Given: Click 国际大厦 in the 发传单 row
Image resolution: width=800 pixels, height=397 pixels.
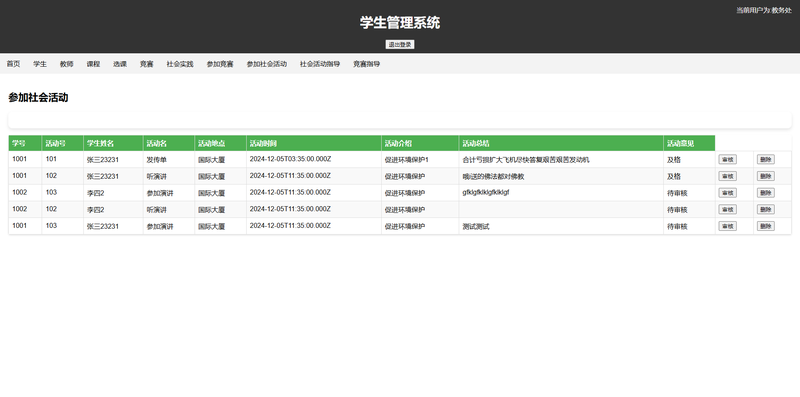Looking at the screenshot, I should [x=220, y=160].
